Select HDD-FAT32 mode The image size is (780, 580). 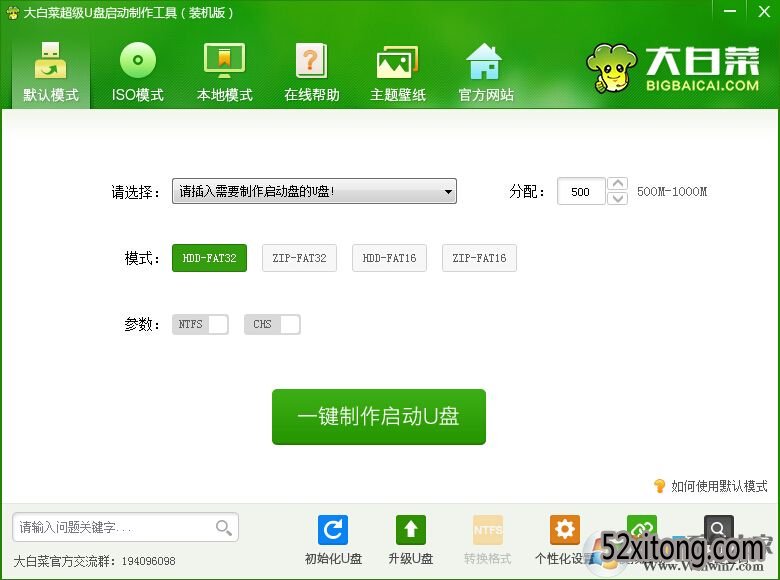point(209,258)
